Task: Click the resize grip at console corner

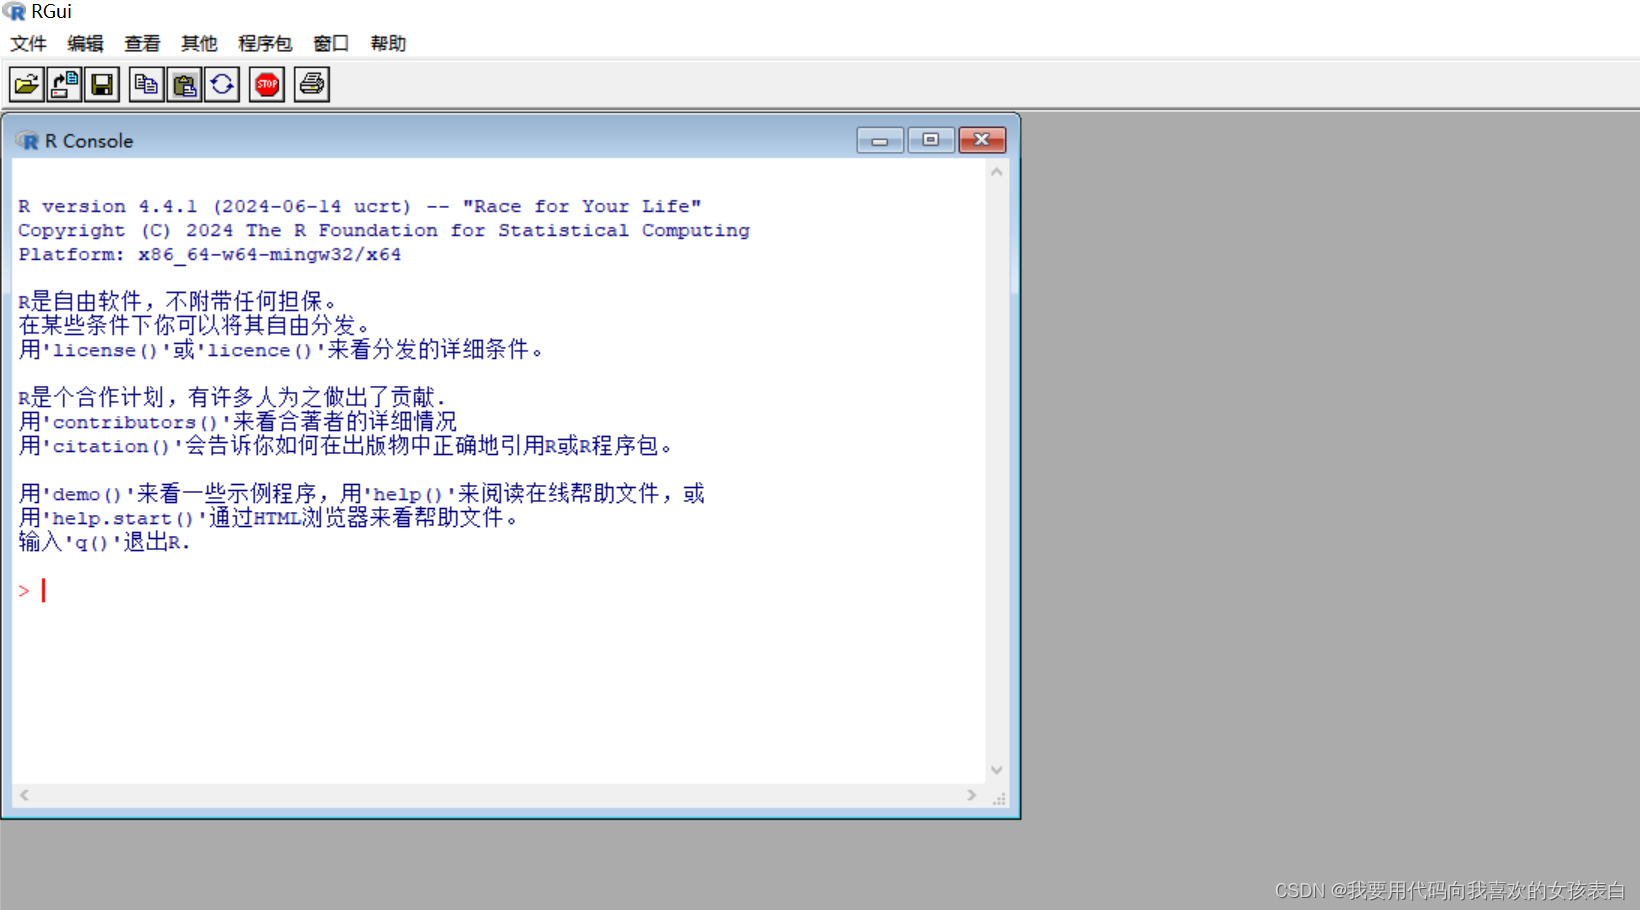Action: (x=998, y=798)
